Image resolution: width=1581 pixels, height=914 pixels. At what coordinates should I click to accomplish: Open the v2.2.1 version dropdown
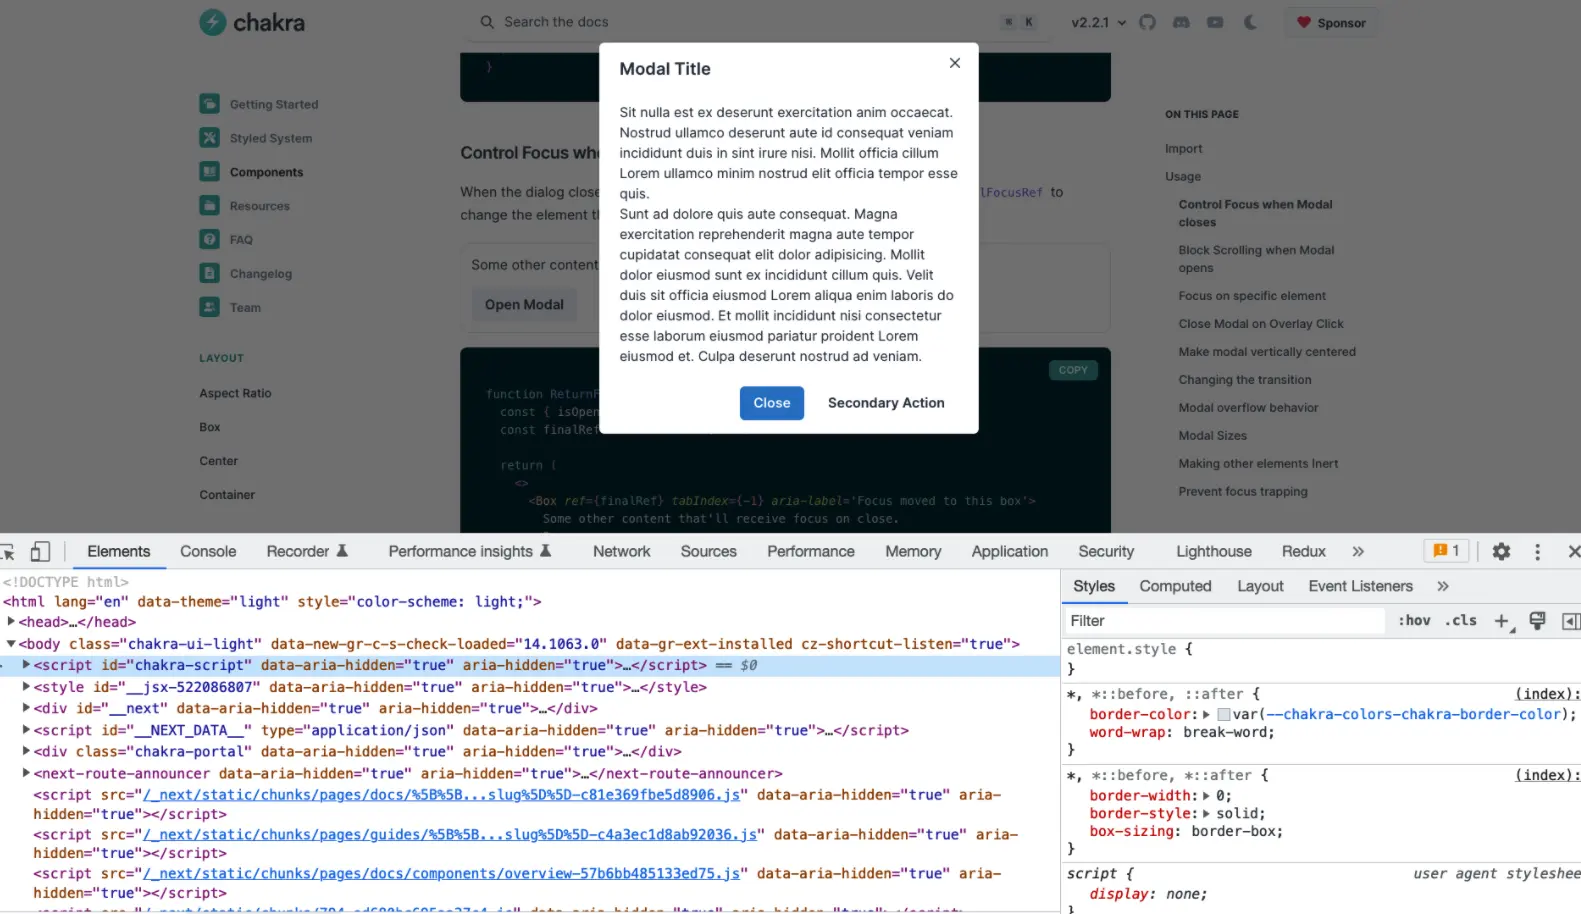[x=1098, y=22]
